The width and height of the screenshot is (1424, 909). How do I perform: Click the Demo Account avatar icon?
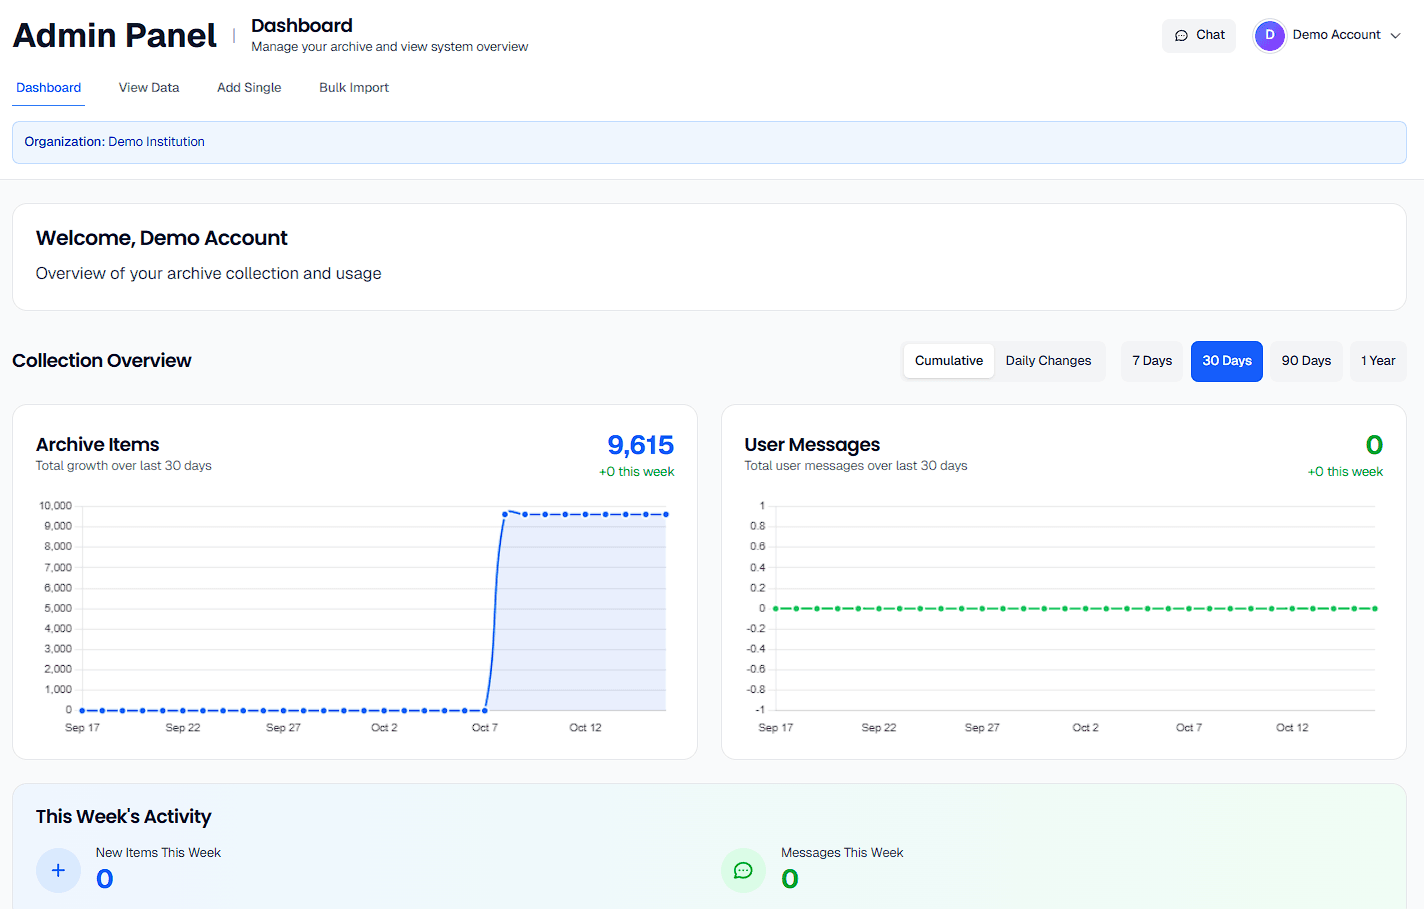point(1269,35)
